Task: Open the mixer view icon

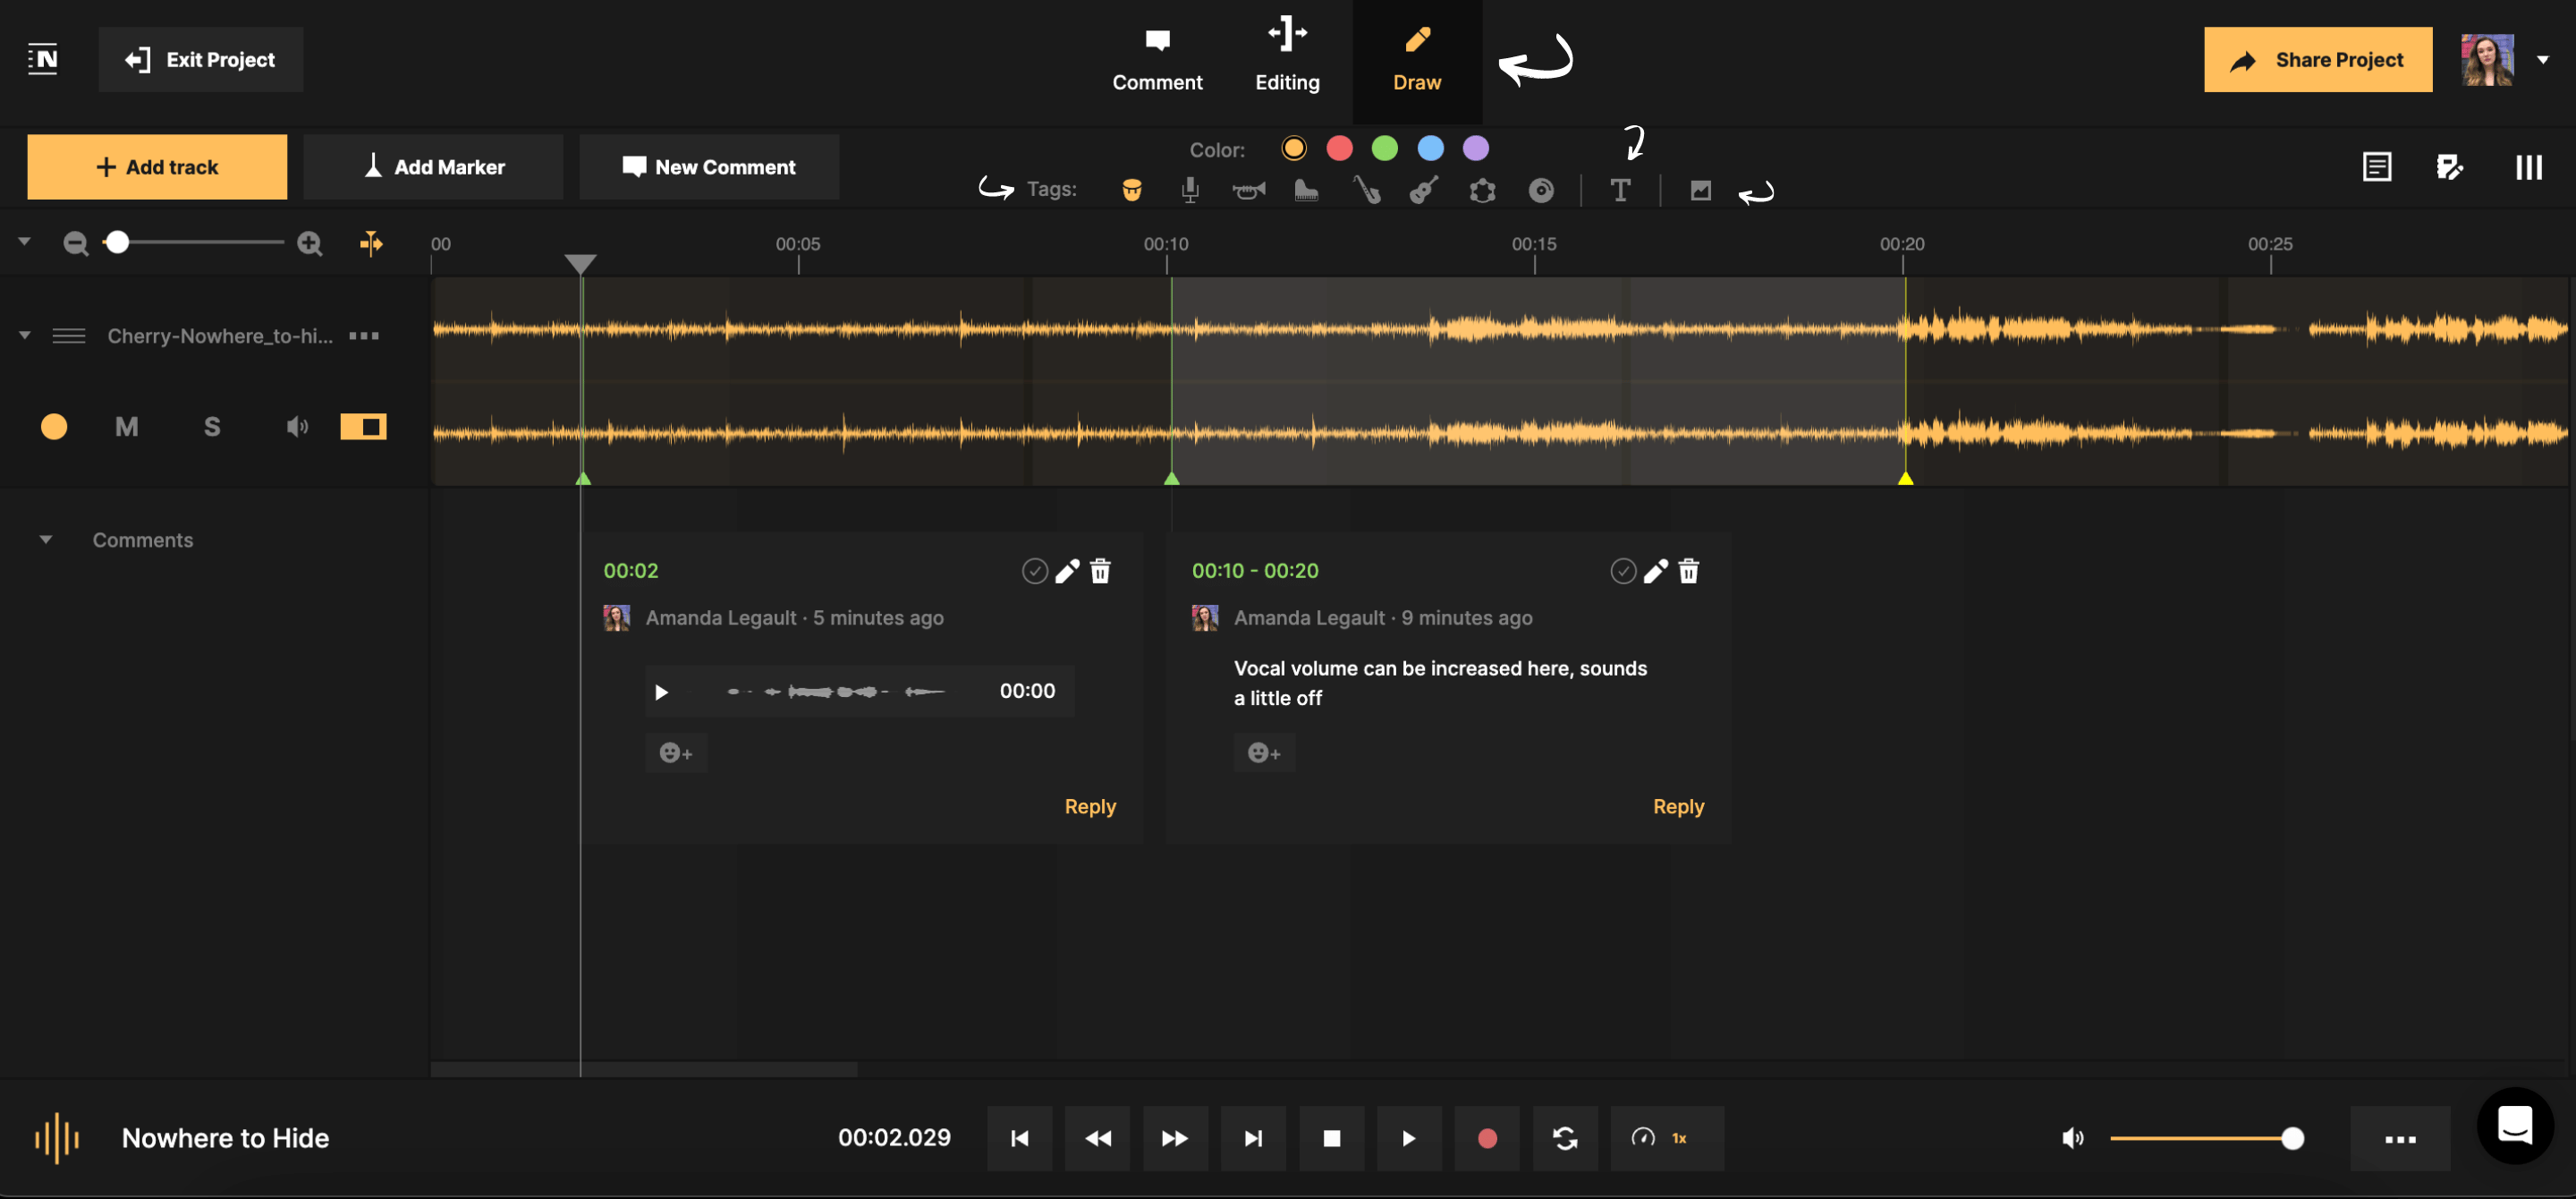Action: click(x=2529, y=166)
